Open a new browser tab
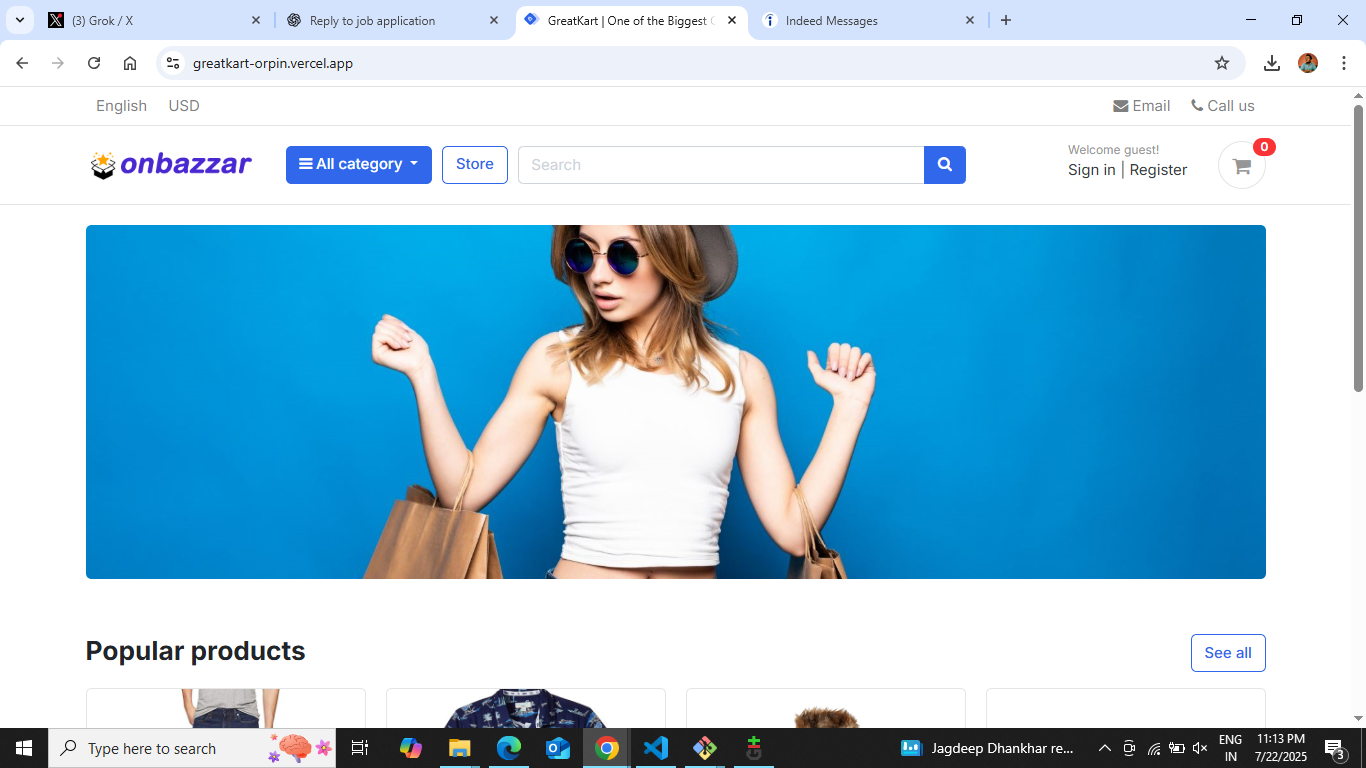 coord(1006,20)
